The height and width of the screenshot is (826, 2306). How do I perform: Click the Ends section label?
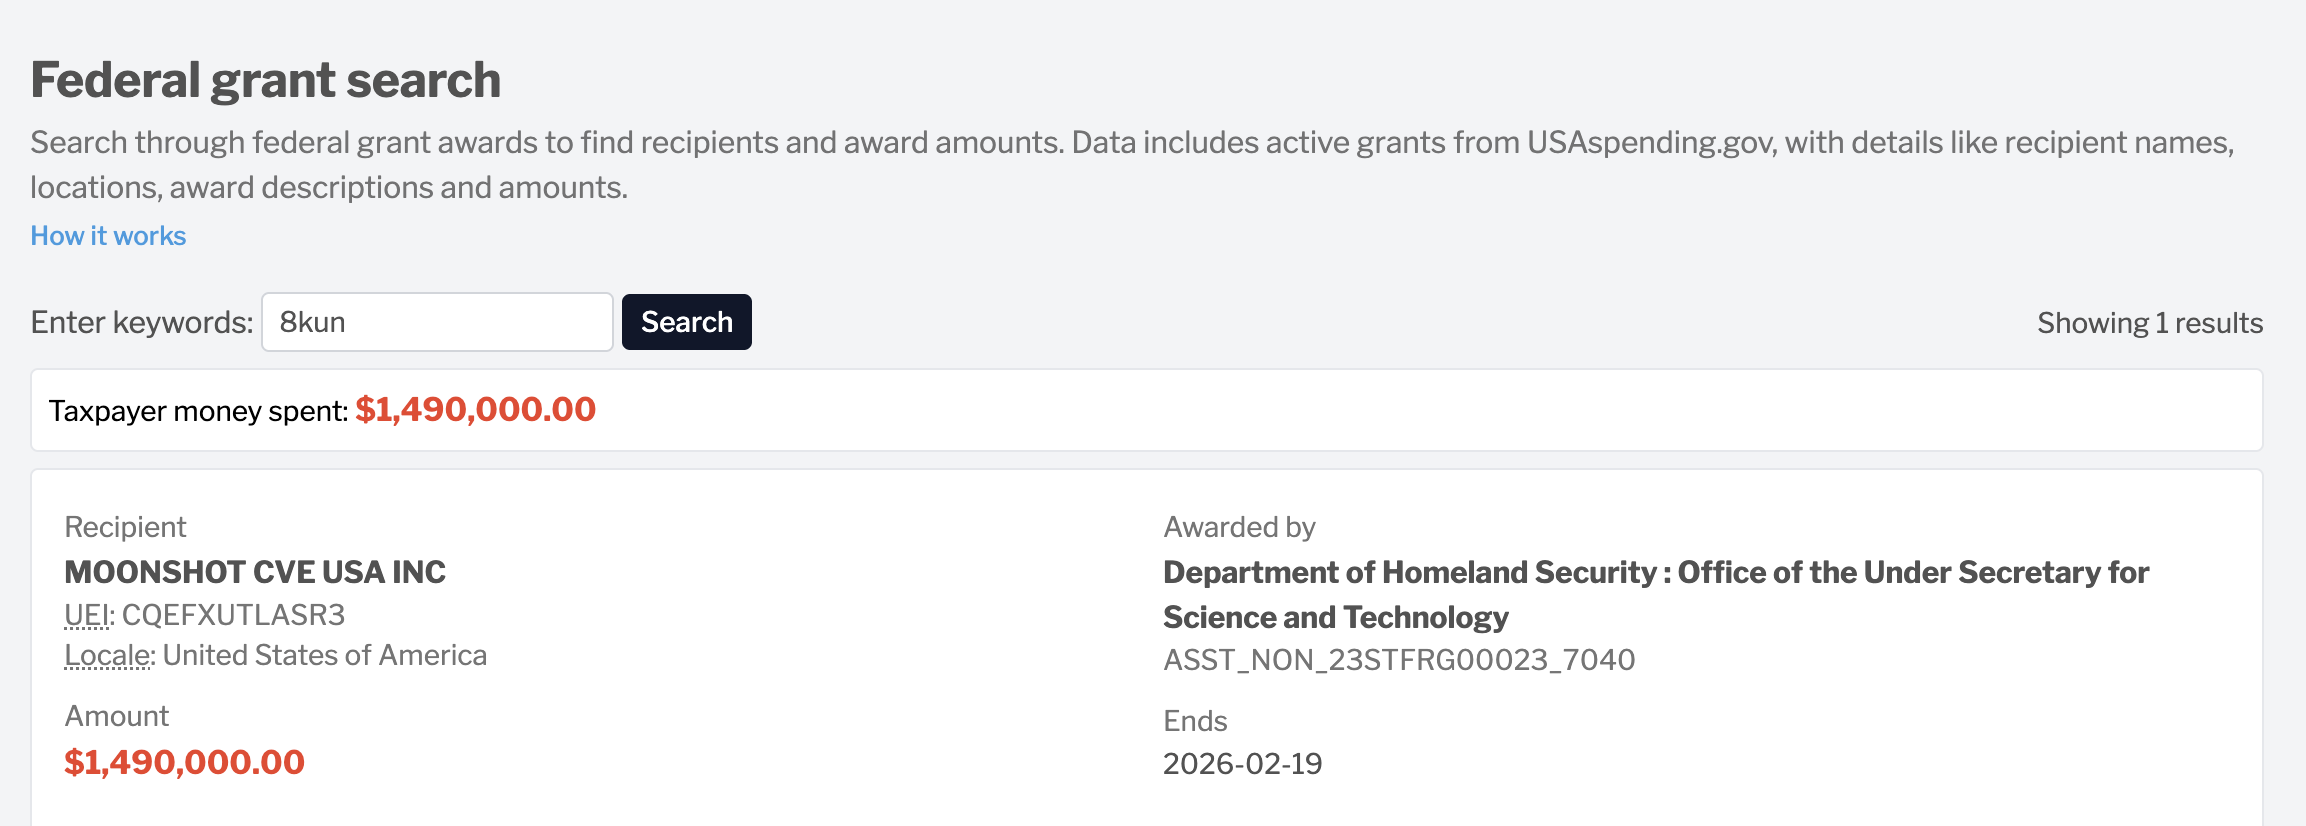pos(1195,721)
